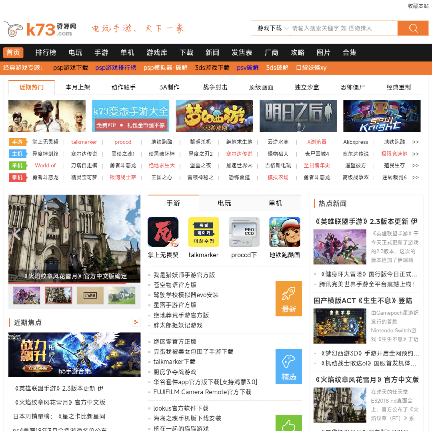Show previous slide in cathedral carousel

(16, 234)
